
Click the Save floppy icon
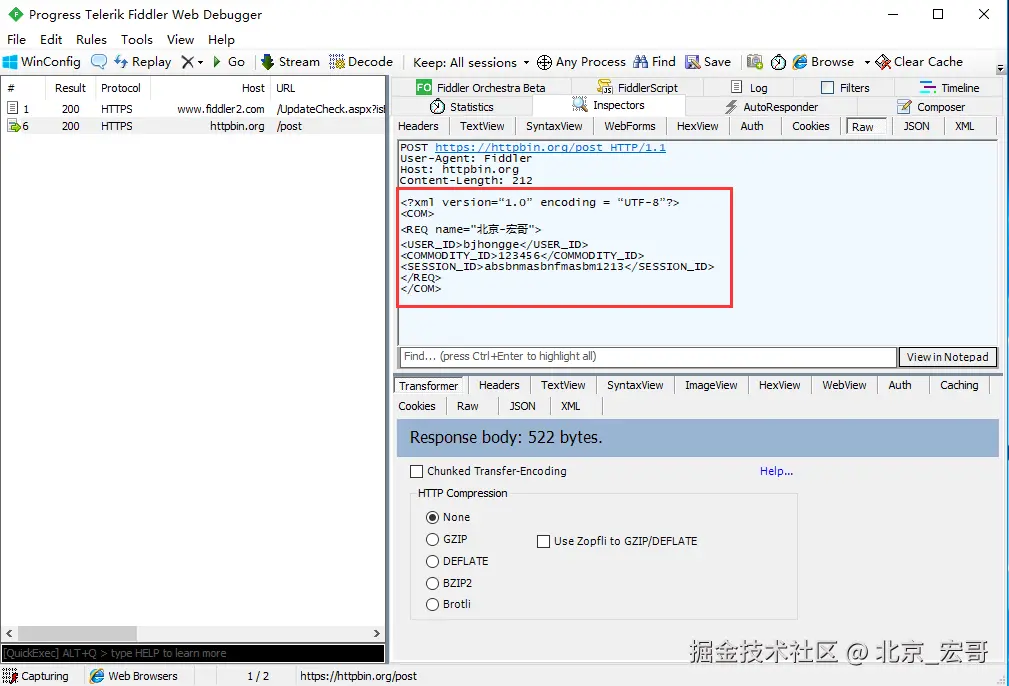pos(692,62)
